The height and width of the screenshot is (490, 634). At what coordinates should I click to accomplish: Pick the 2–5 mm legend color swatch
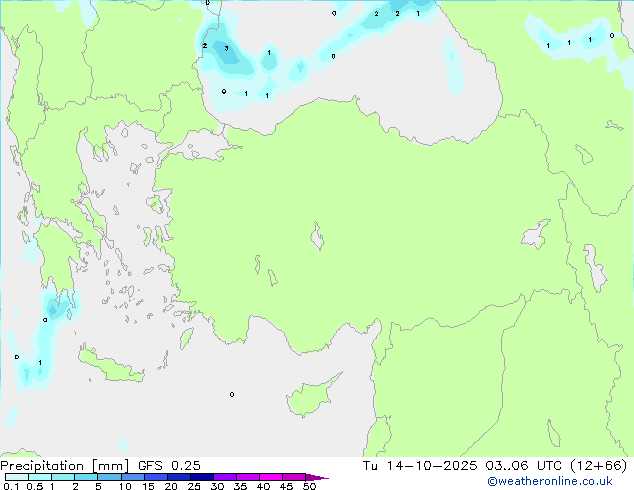pyautogui.click(x=86, y=477)
